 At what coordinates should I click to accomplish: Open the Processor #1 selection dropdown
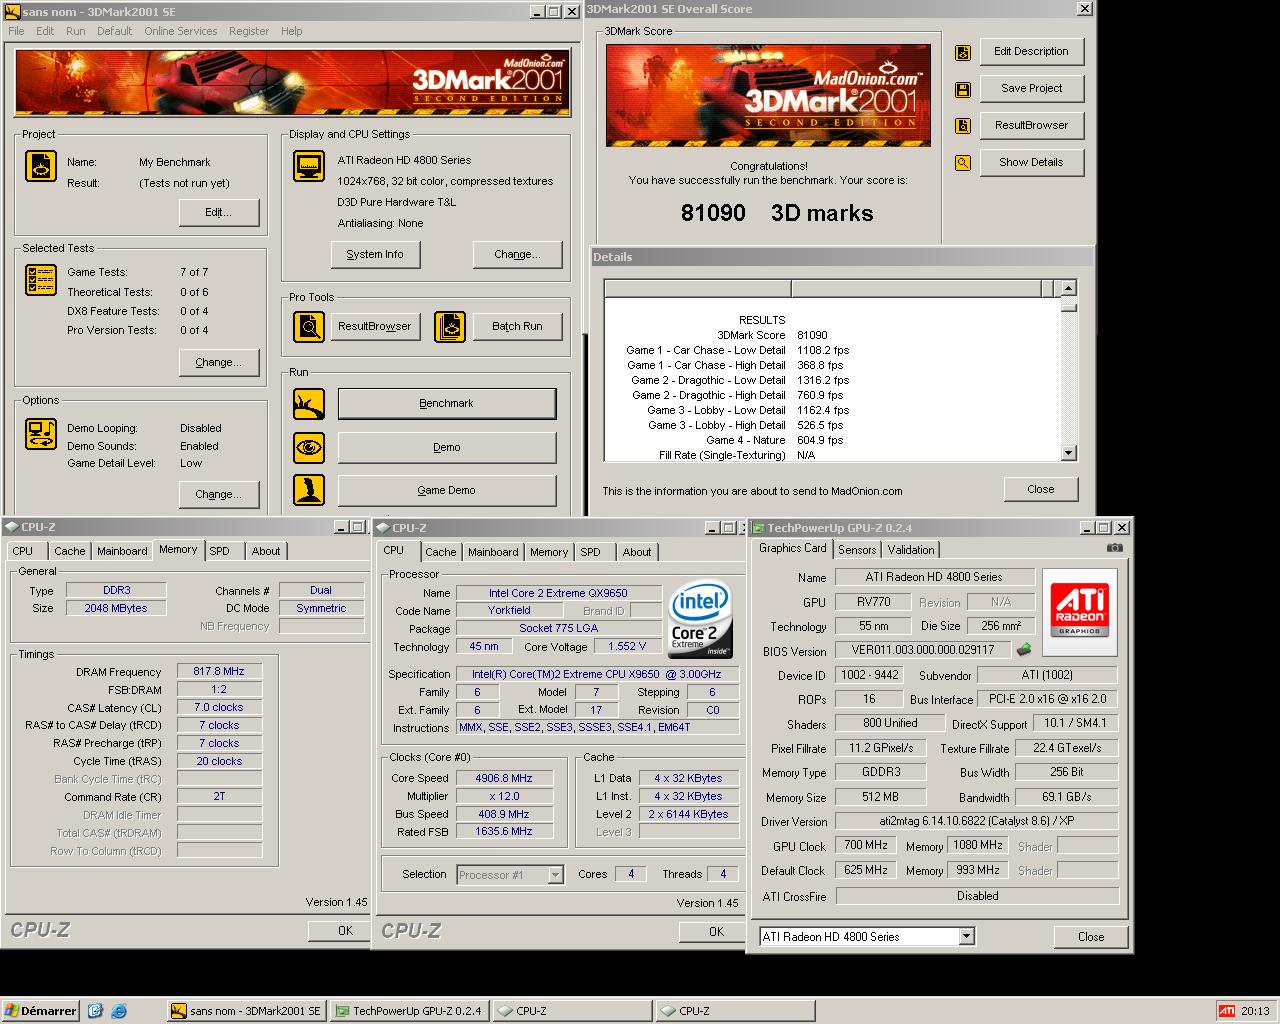tap(555, 875)
